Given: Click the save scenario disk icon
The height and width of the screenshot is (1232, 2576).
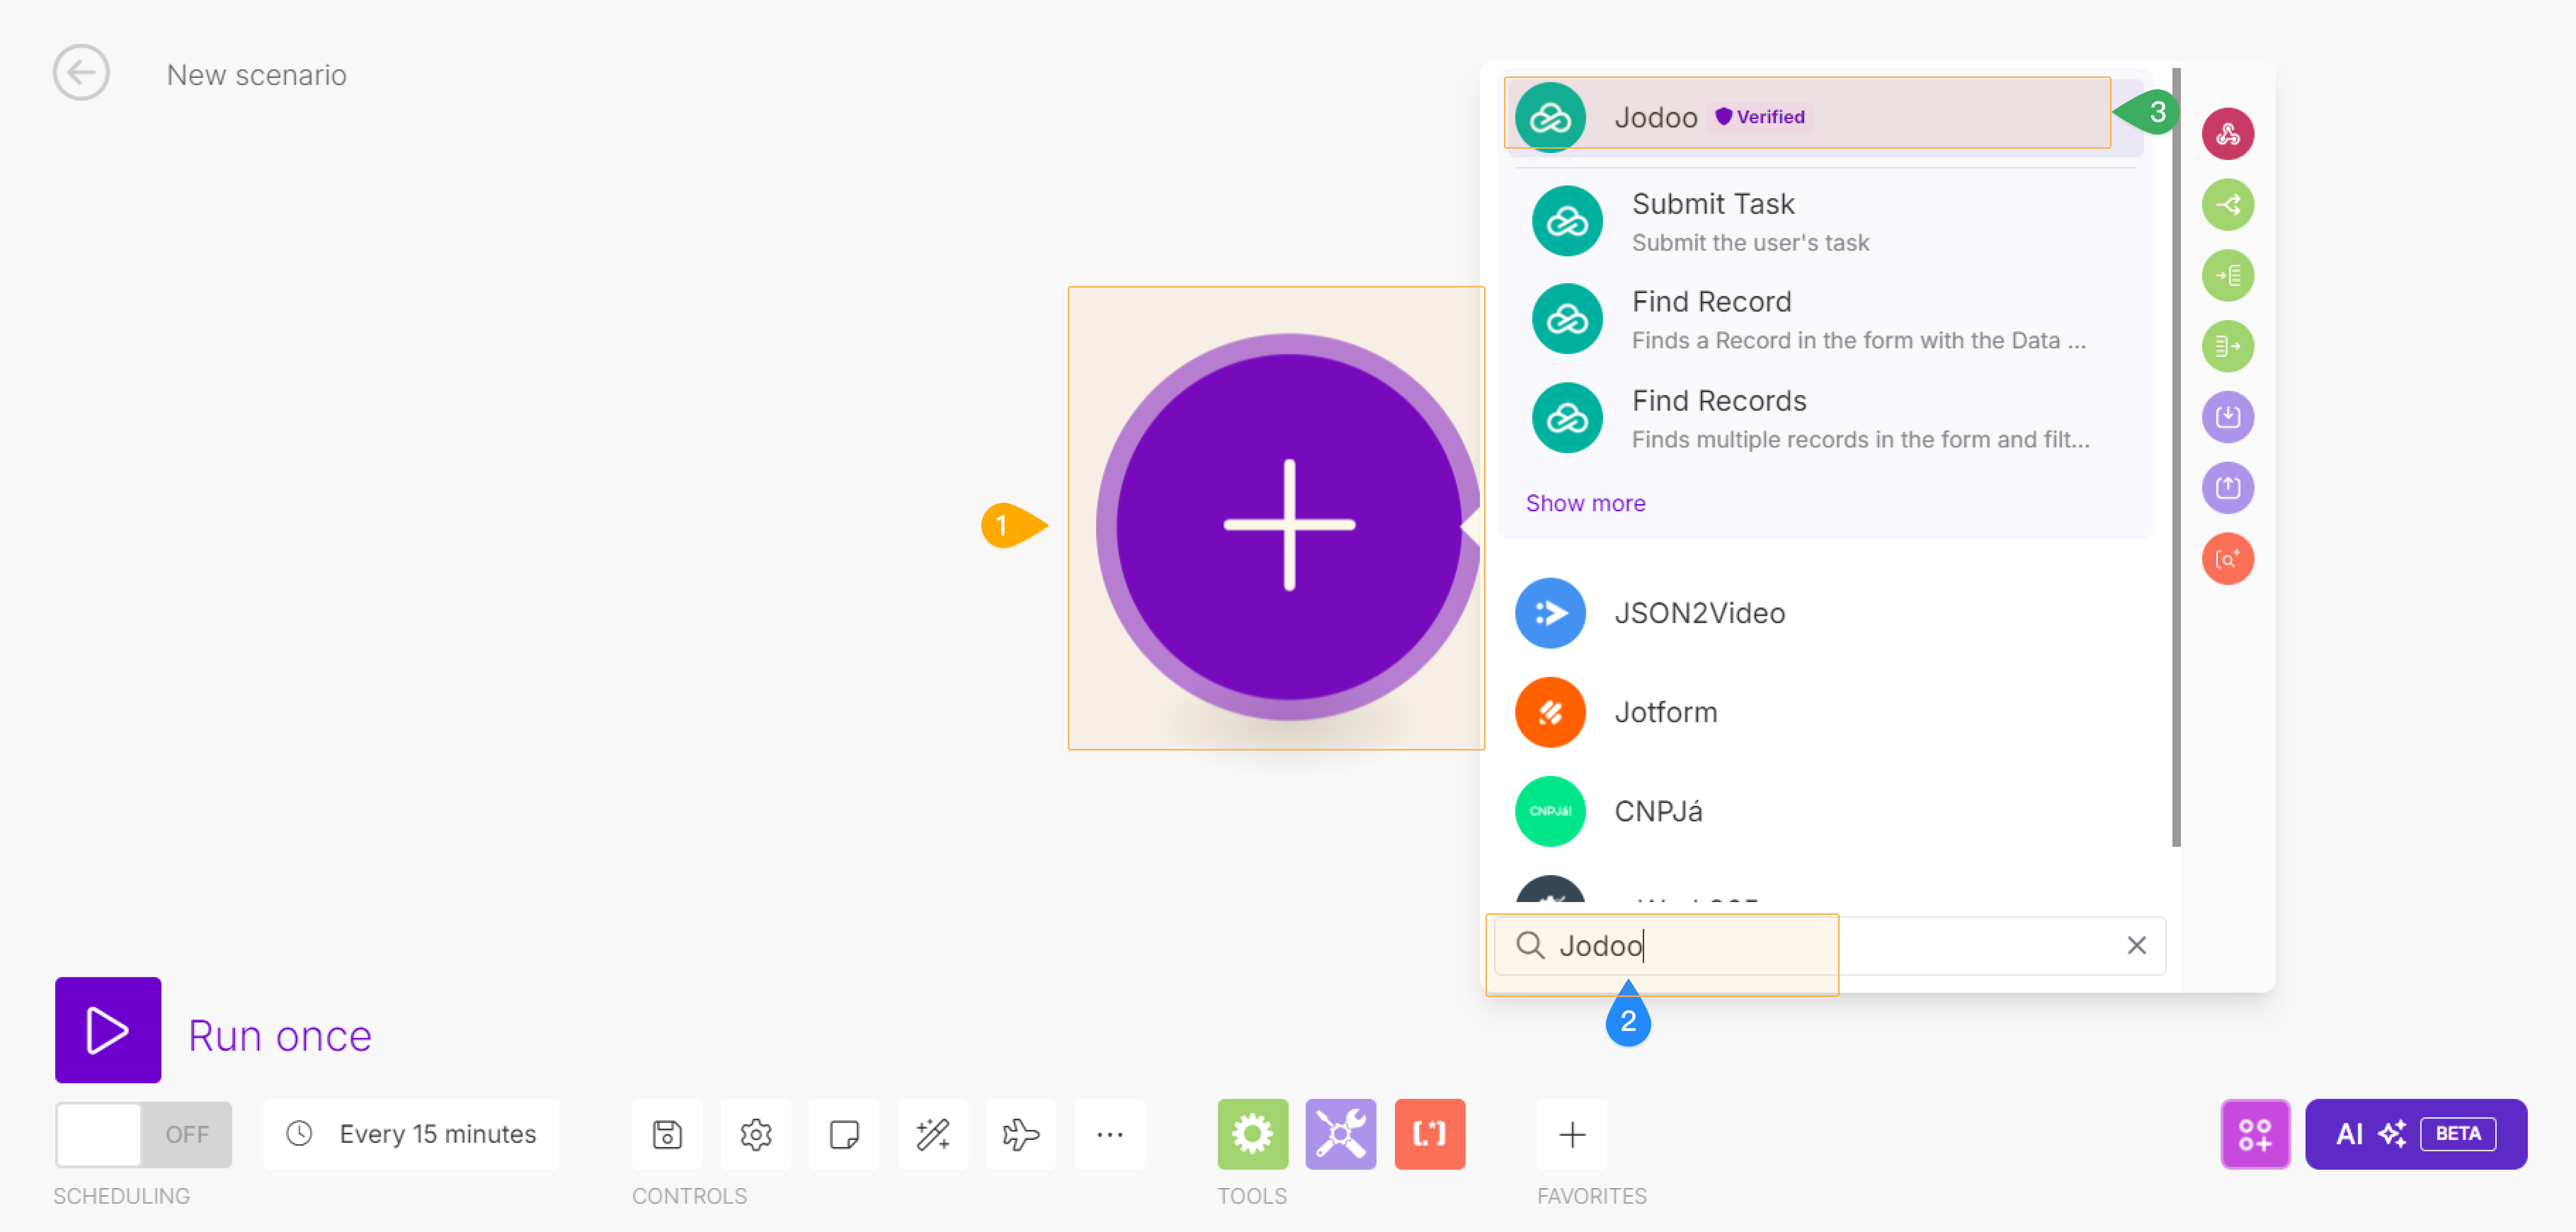Looking at the screenshot, I should pyautogui.click(x=667, y=1134).
